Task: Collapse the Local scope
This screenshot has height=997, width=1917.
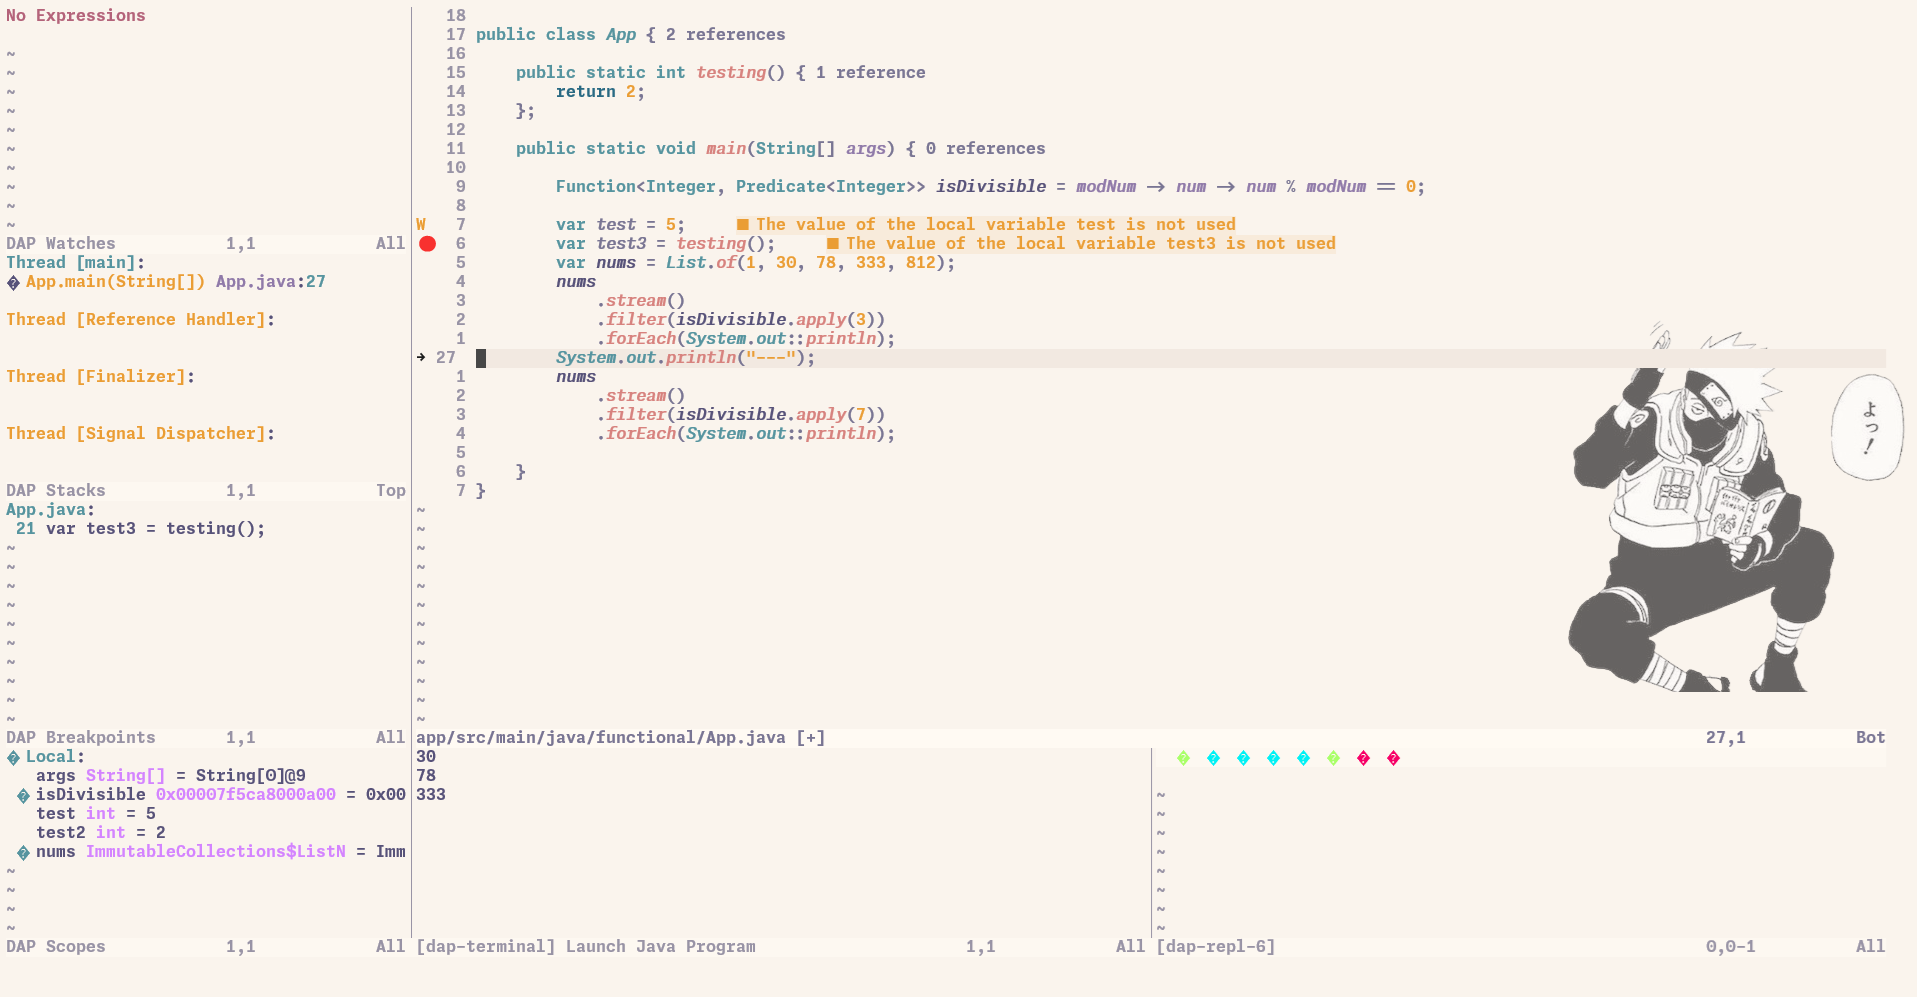Action: pos(13,757)
